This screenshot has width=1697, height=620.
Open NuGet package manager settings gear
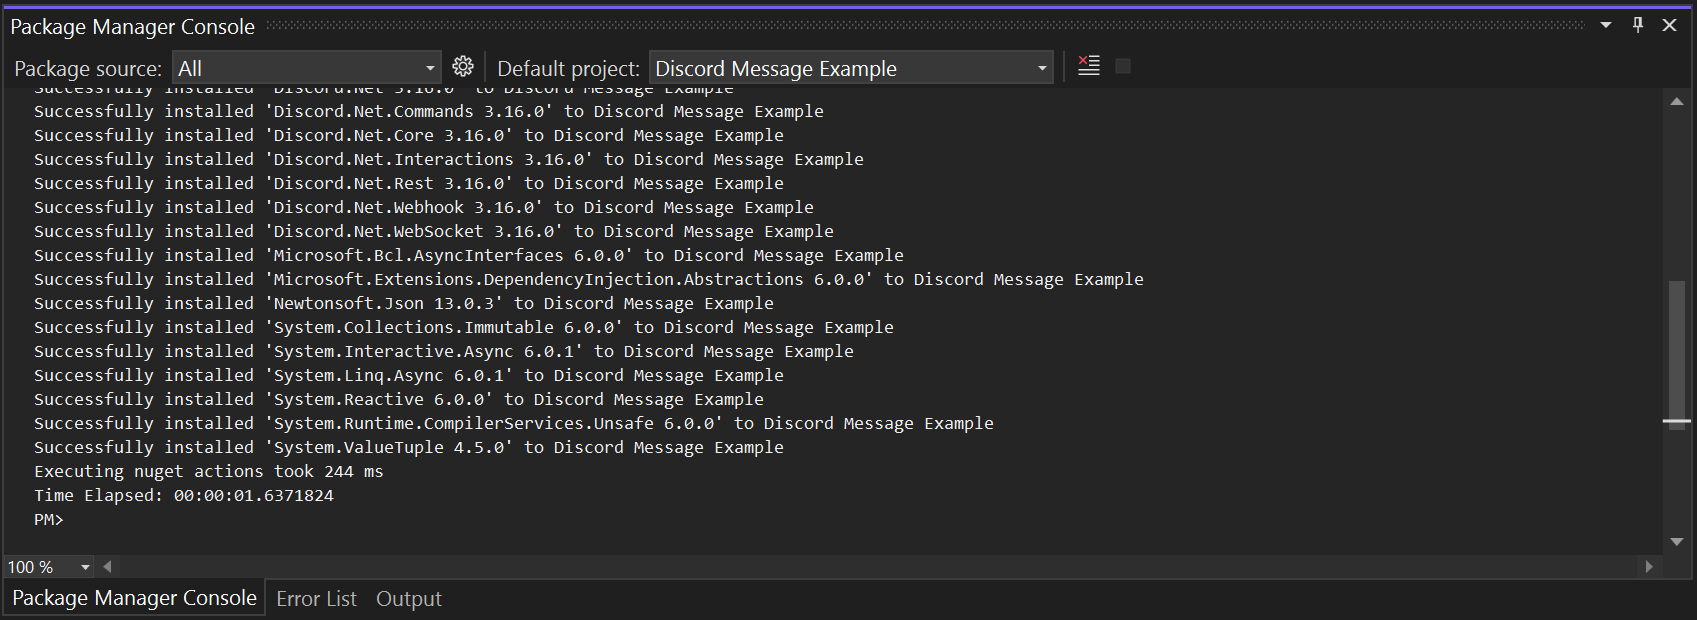(x=463, y=67)
